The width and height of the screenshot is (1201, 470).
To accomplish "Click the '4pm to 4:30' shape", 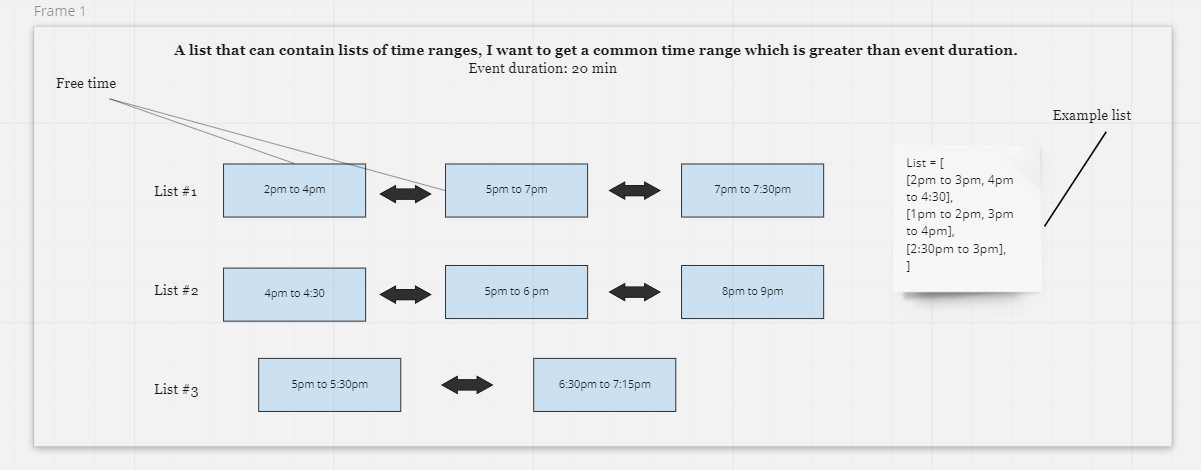I will (294, 294).
